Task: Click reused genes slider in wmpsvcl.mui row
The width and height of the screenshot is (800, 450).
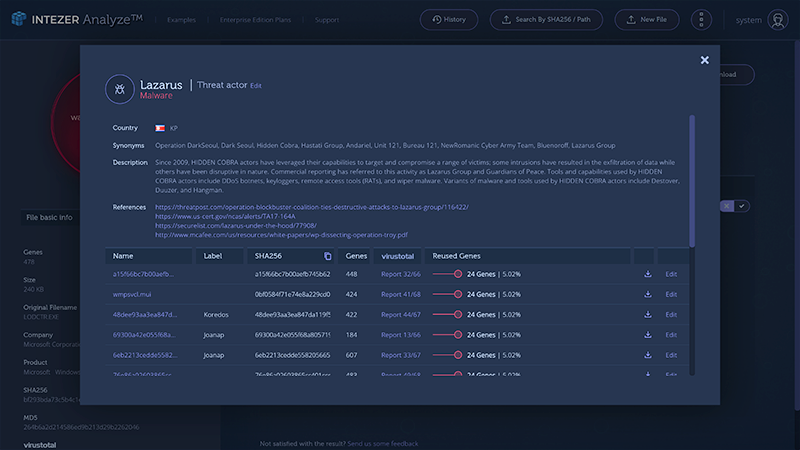Action: coord(447,294)
